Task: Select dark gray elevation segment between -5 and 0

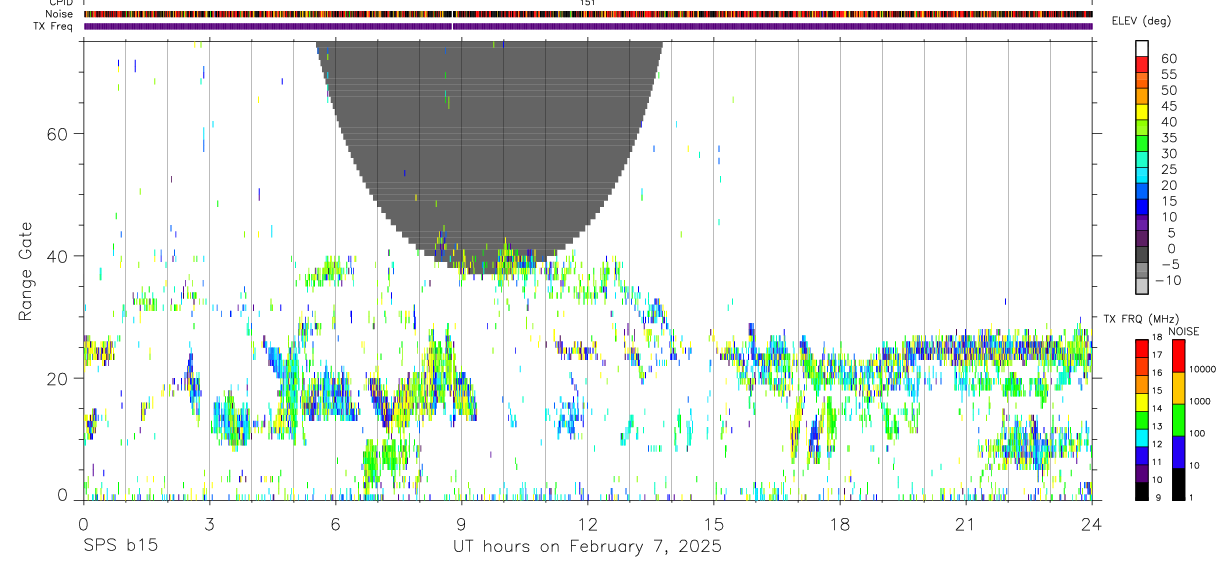Action: (1142, 256)
